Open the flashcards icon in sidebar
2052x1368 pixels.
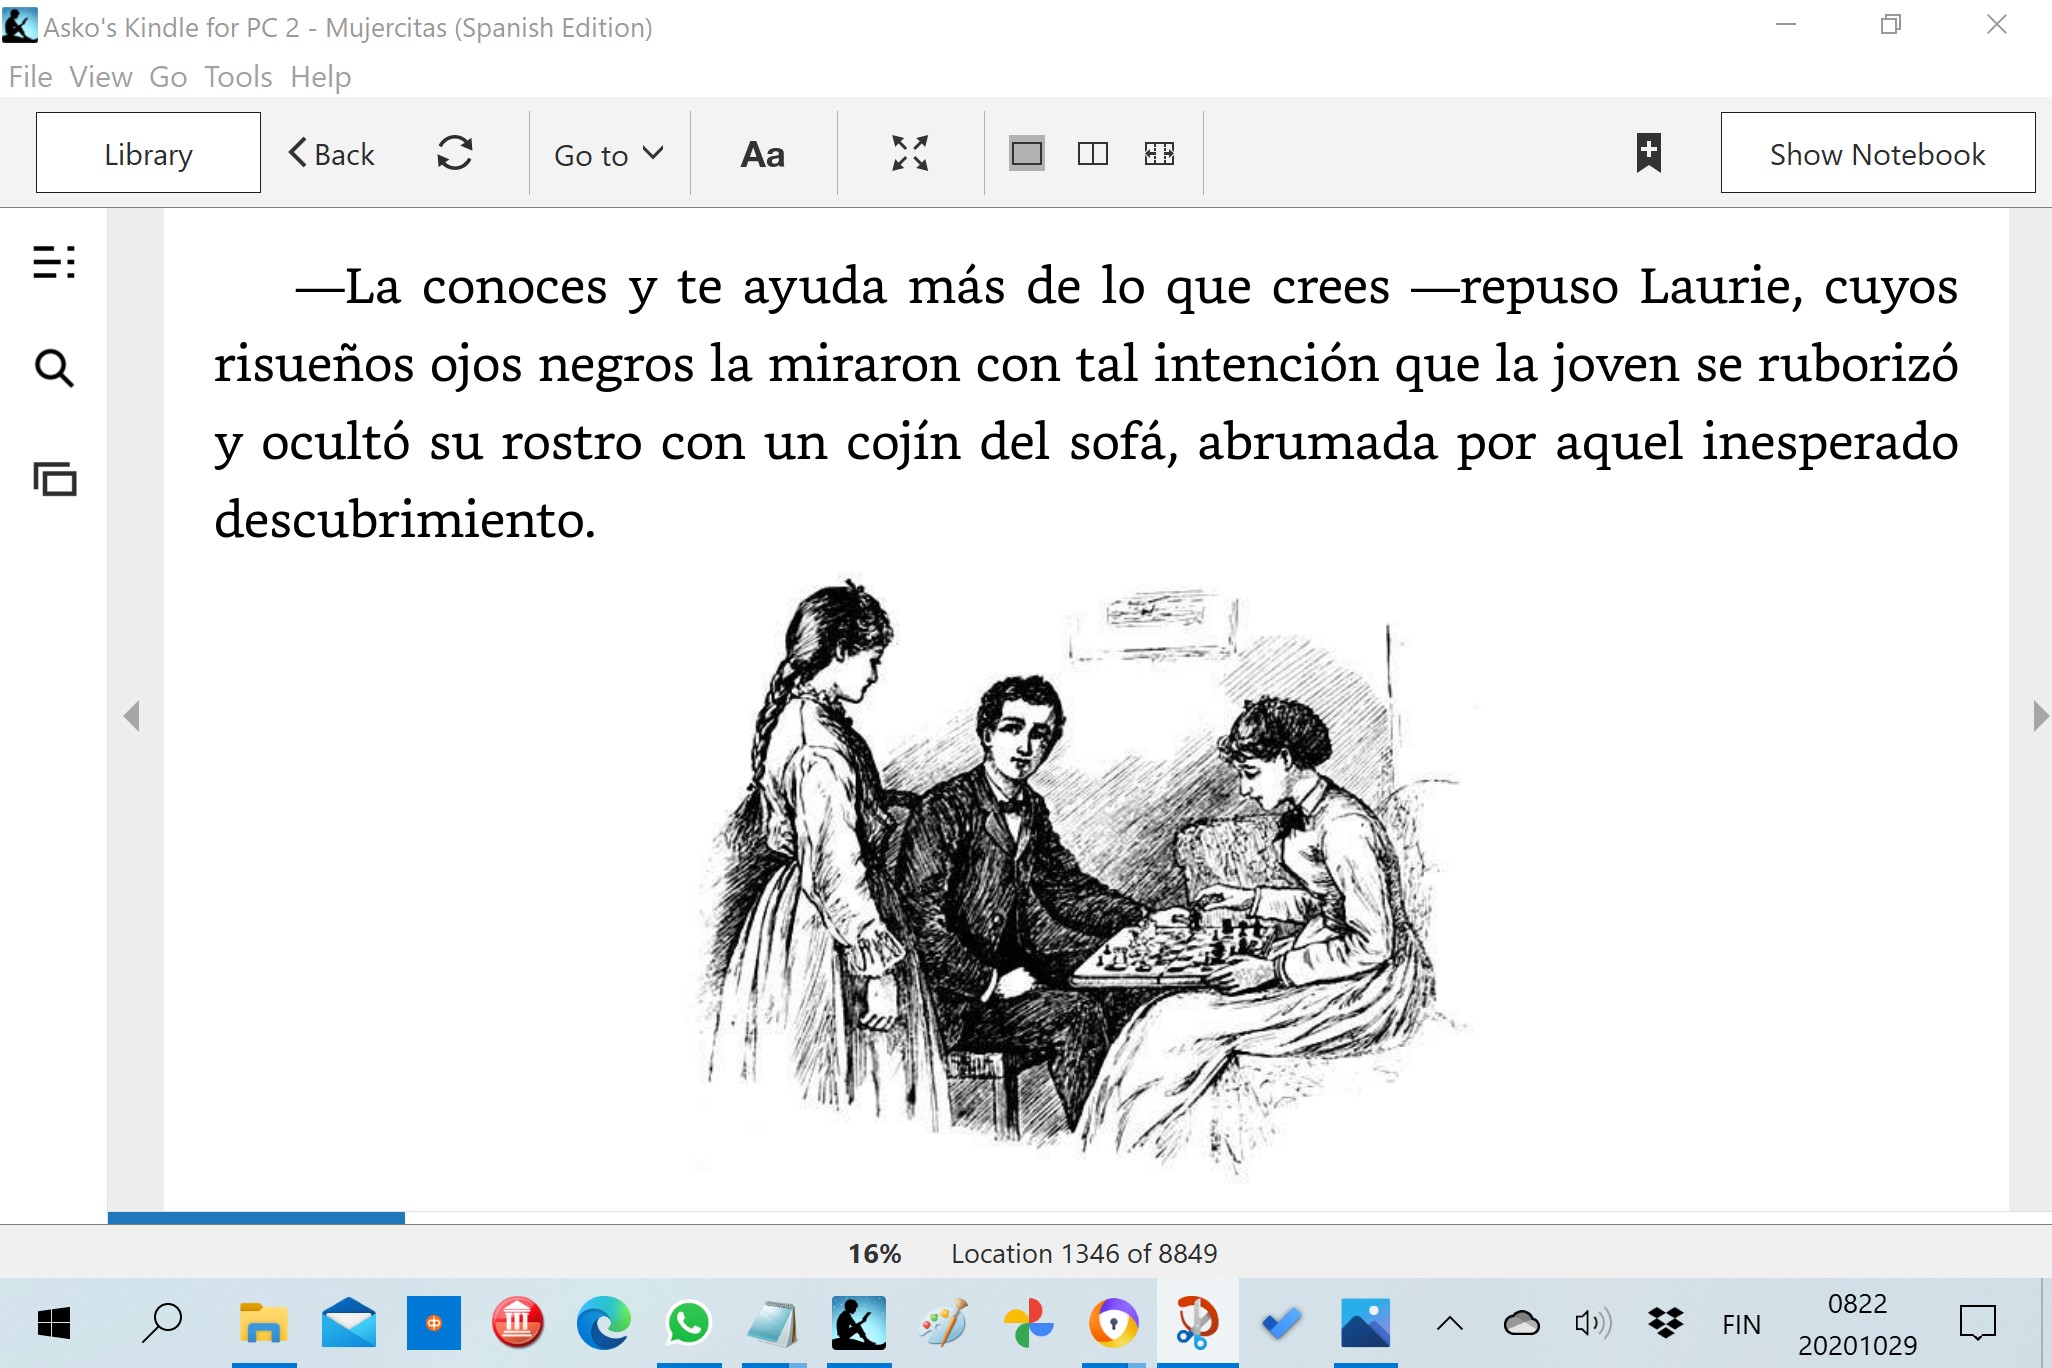[x=55, y=479]
